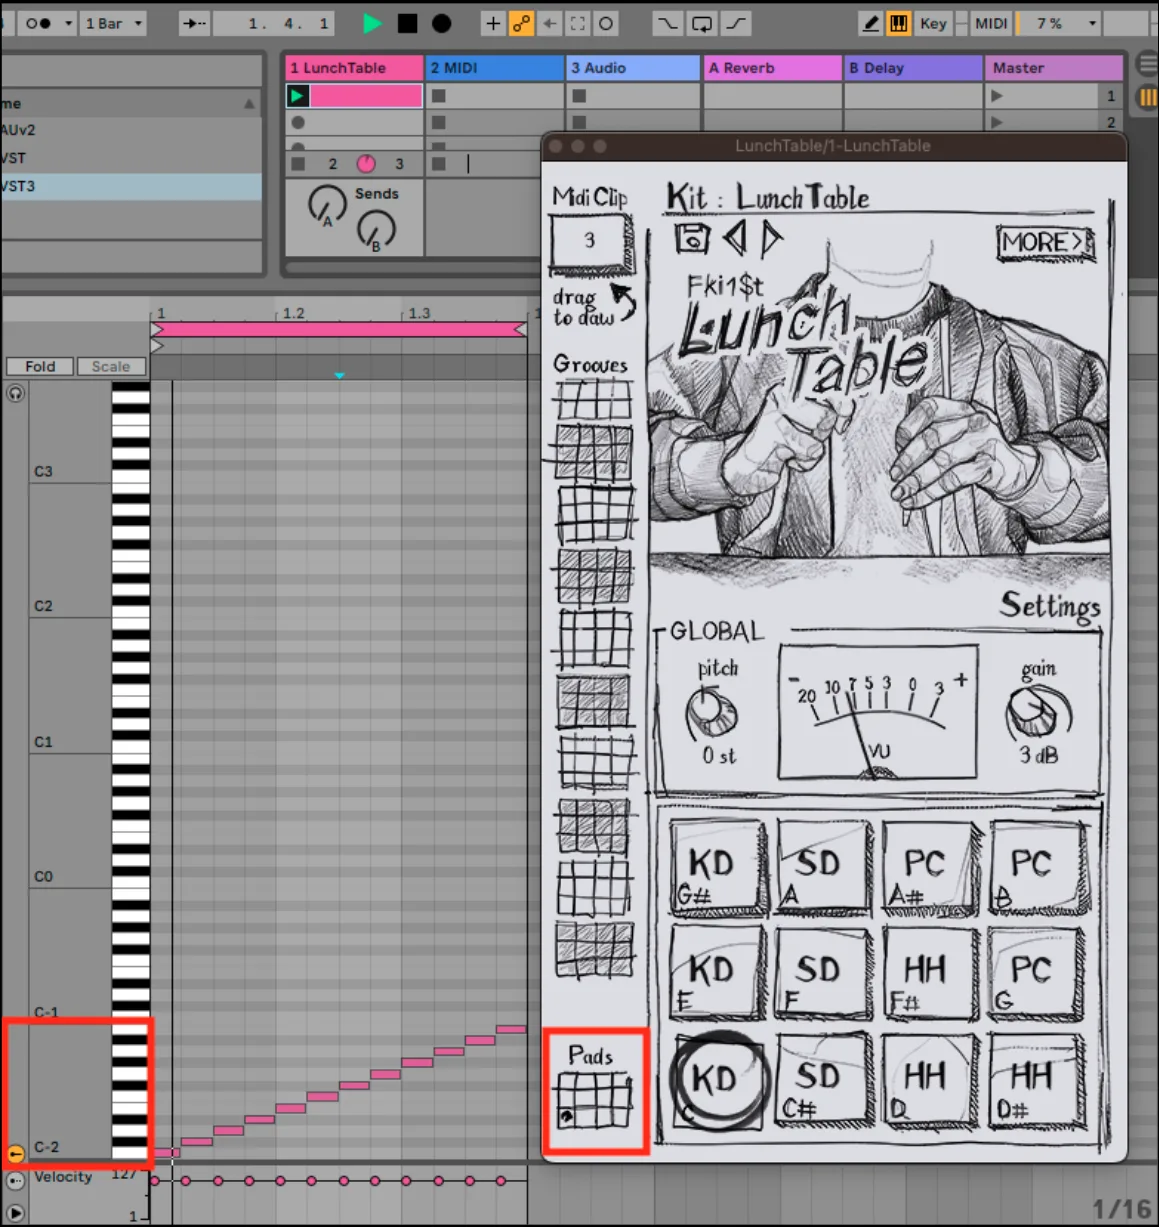Open the 1 Bar quantization dropdown
The height and width of the screenshot is (1227, 1159).
[112, 23]
